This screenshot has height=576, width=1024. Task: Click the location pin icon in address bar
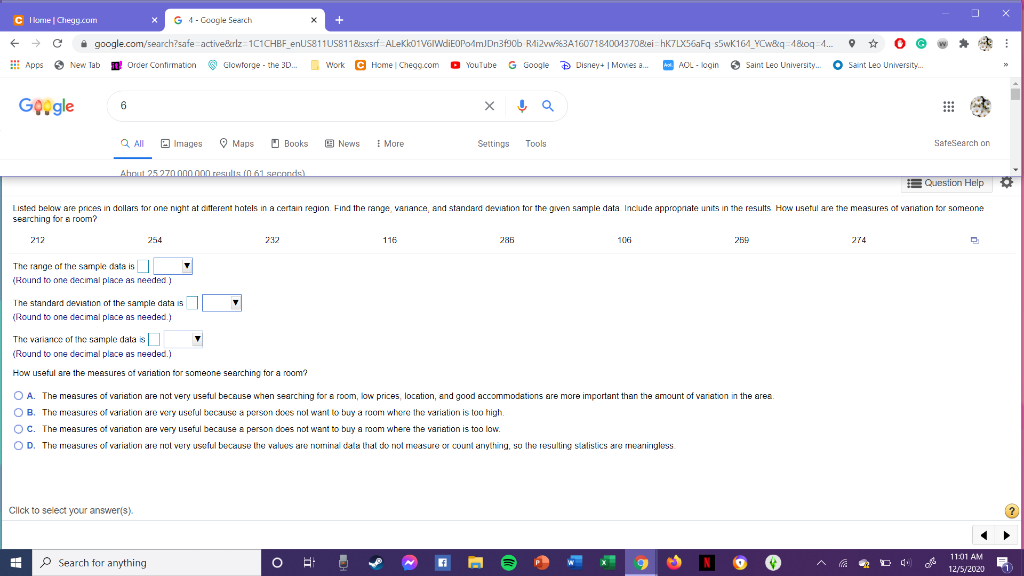852,44
